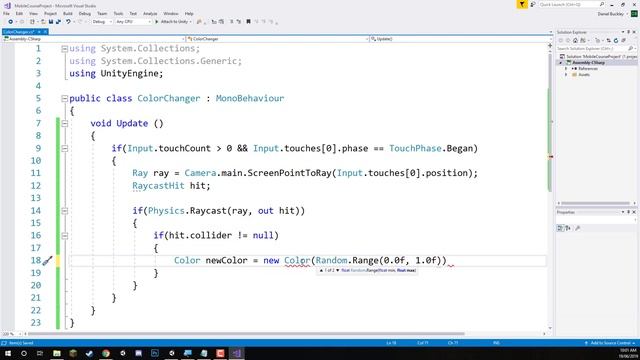Viewport: 640px width, 360px height.
Task: Click the Task View taskbar icon
Action: [x=40, y=353]
